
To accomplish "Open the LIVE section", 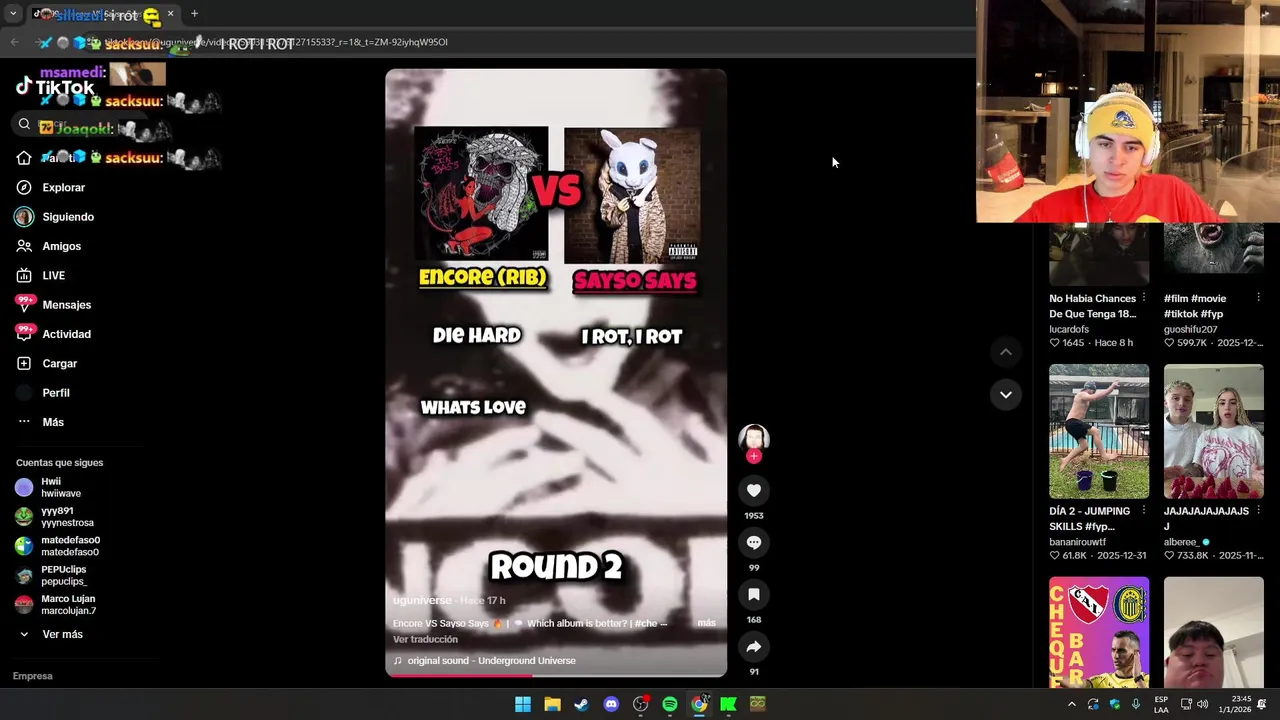I will 53,275.
